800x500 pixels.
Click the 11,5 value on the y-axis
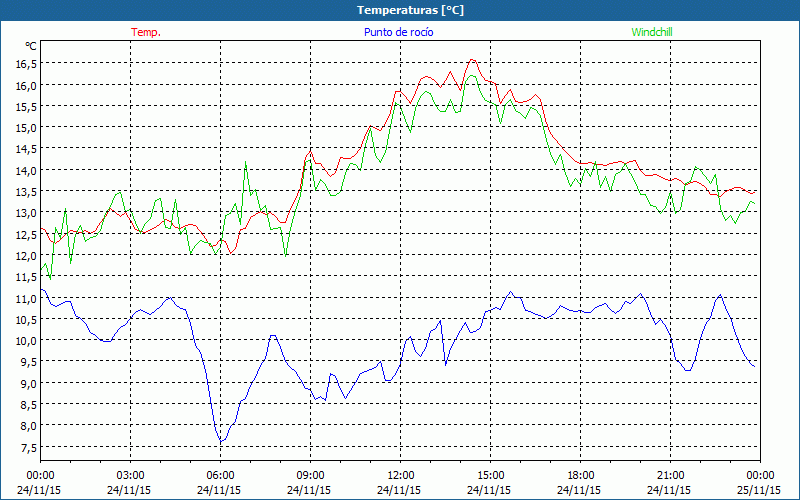(27, 277)
